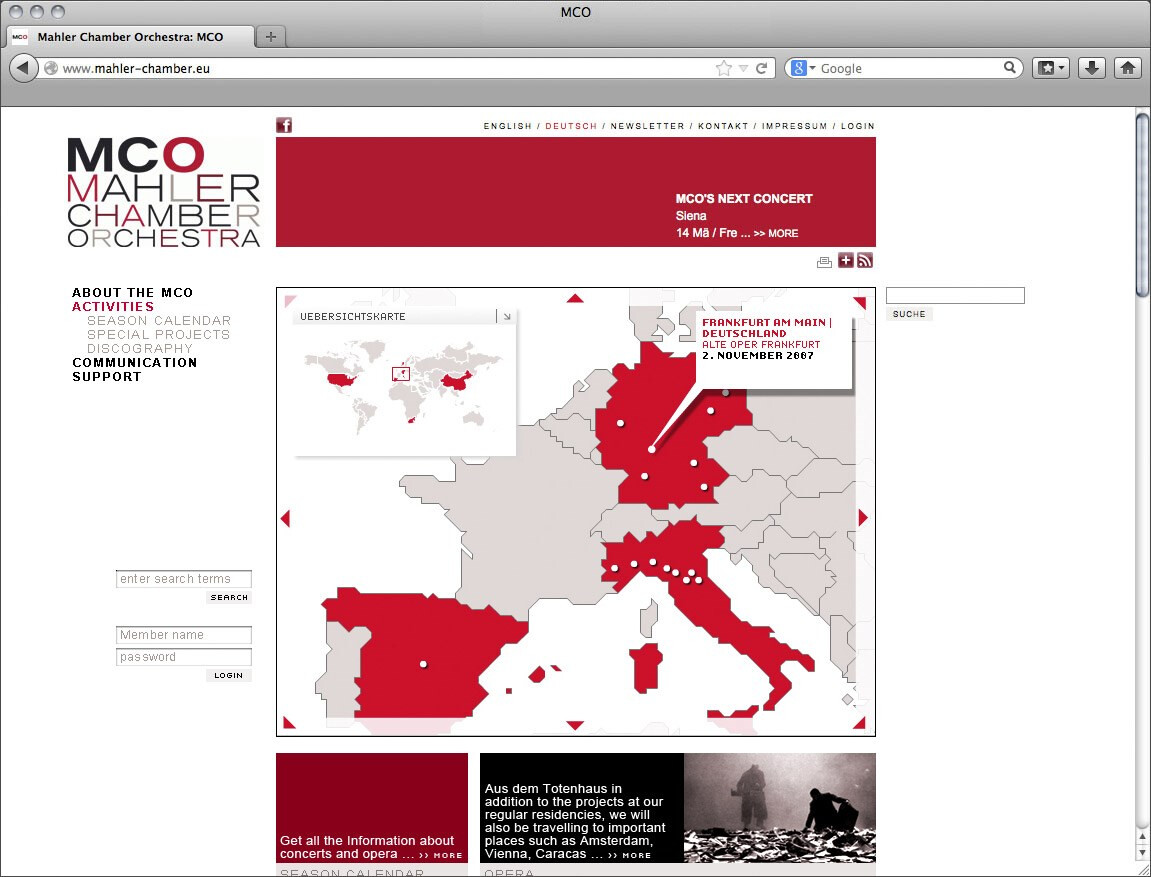Click the Member name input field
This screenshot has width=1151, height=877.
point(184,635)
